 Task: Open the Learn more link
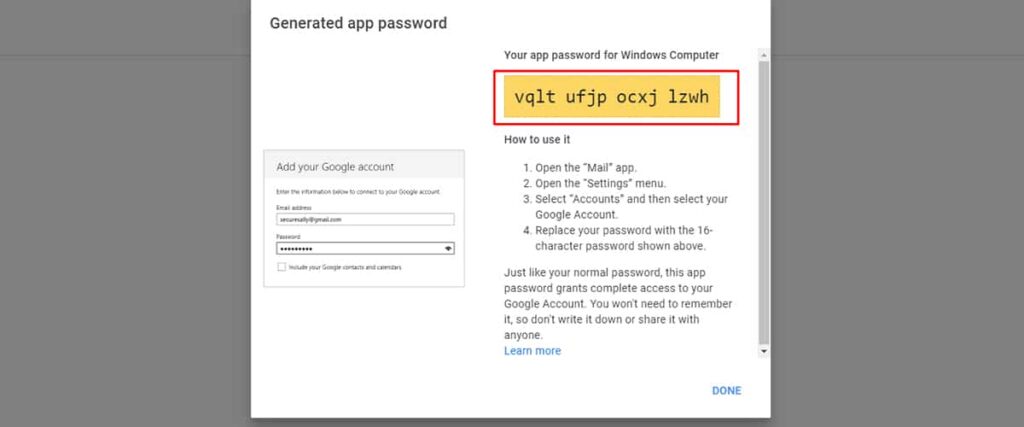point(532,351)
